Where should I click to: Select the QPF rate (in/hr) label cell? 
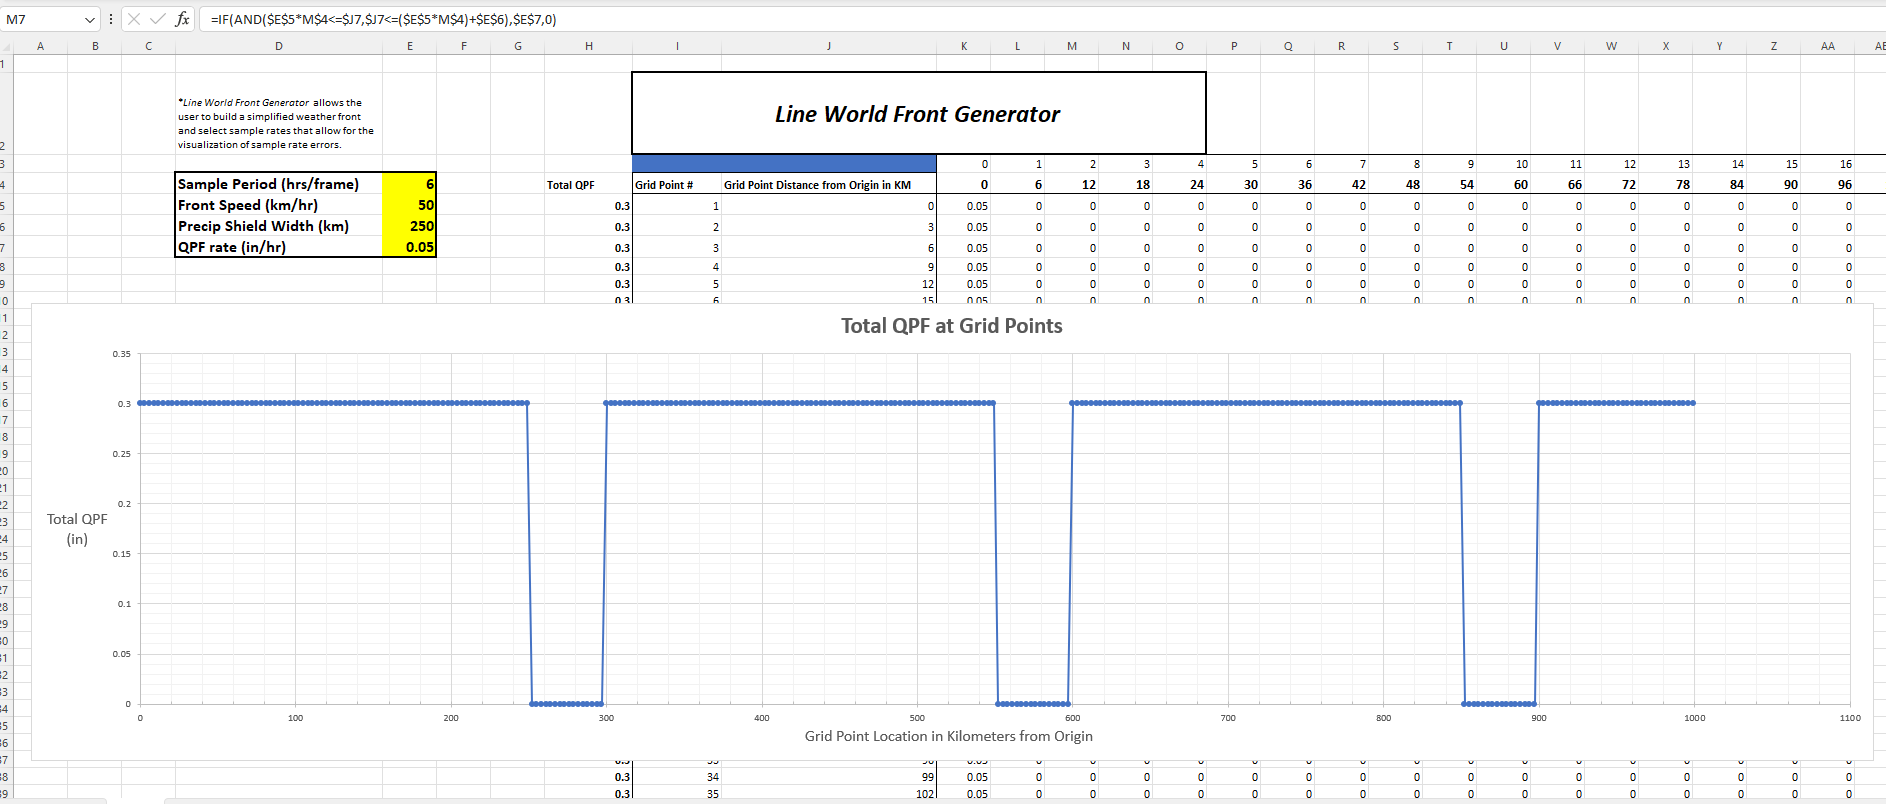point(279,247)
